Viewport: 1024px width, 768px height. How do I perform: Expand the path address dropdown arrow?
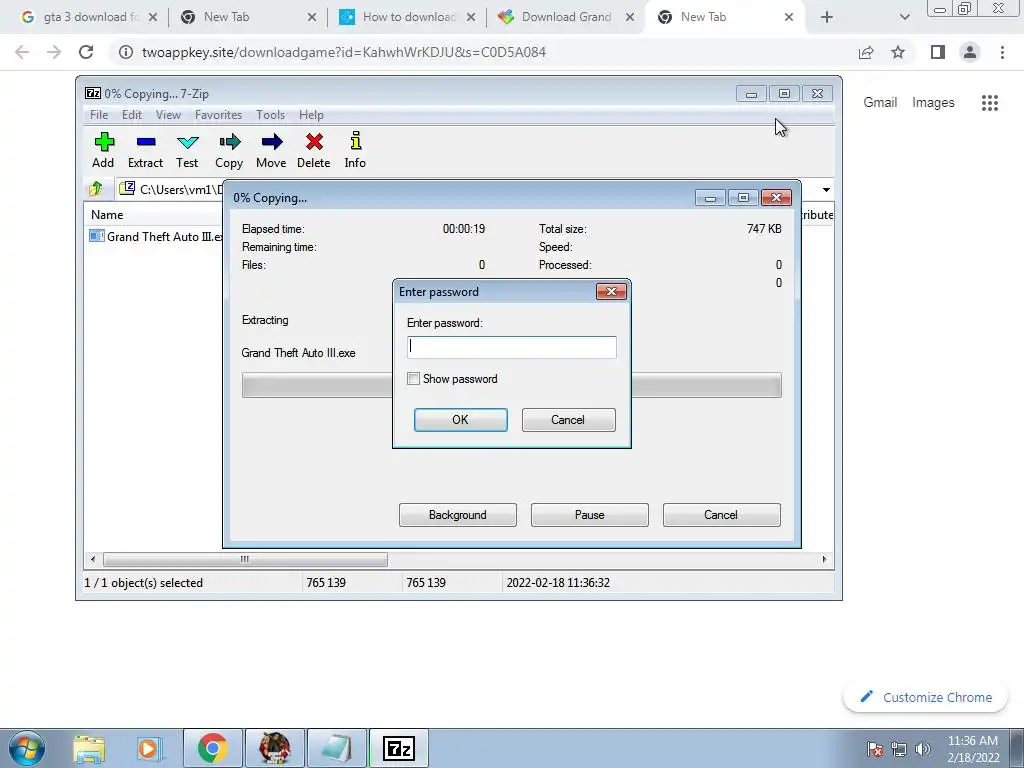[x=826, y=189]
